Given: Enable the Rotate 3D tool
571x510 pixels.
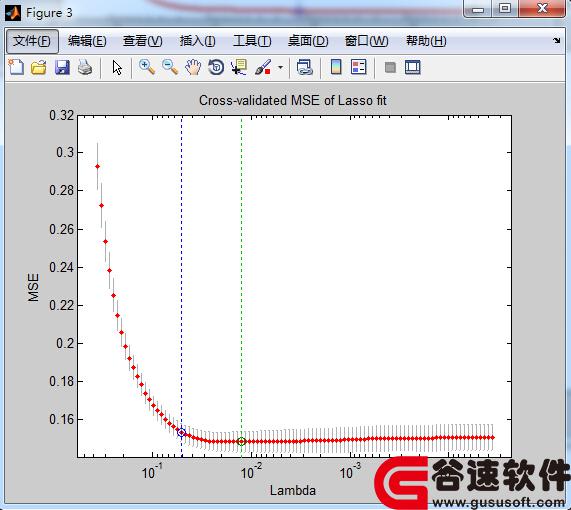Looking at the screenshot, I should (216, 67).
